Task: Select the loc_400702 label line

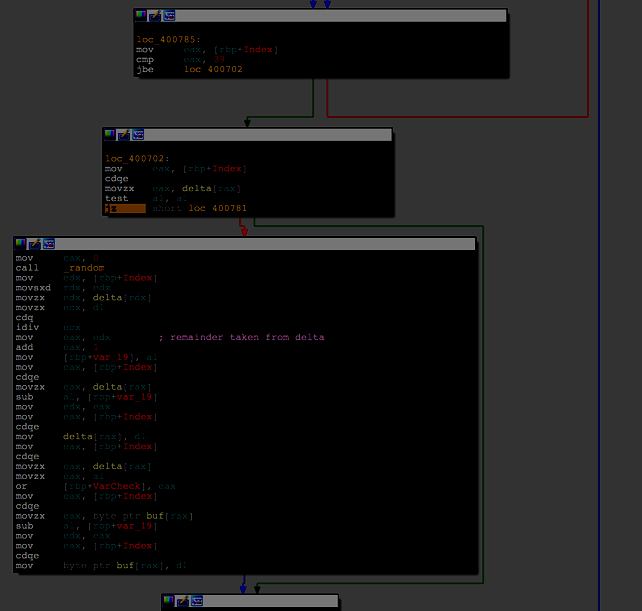Action: [x=136, y=158]
